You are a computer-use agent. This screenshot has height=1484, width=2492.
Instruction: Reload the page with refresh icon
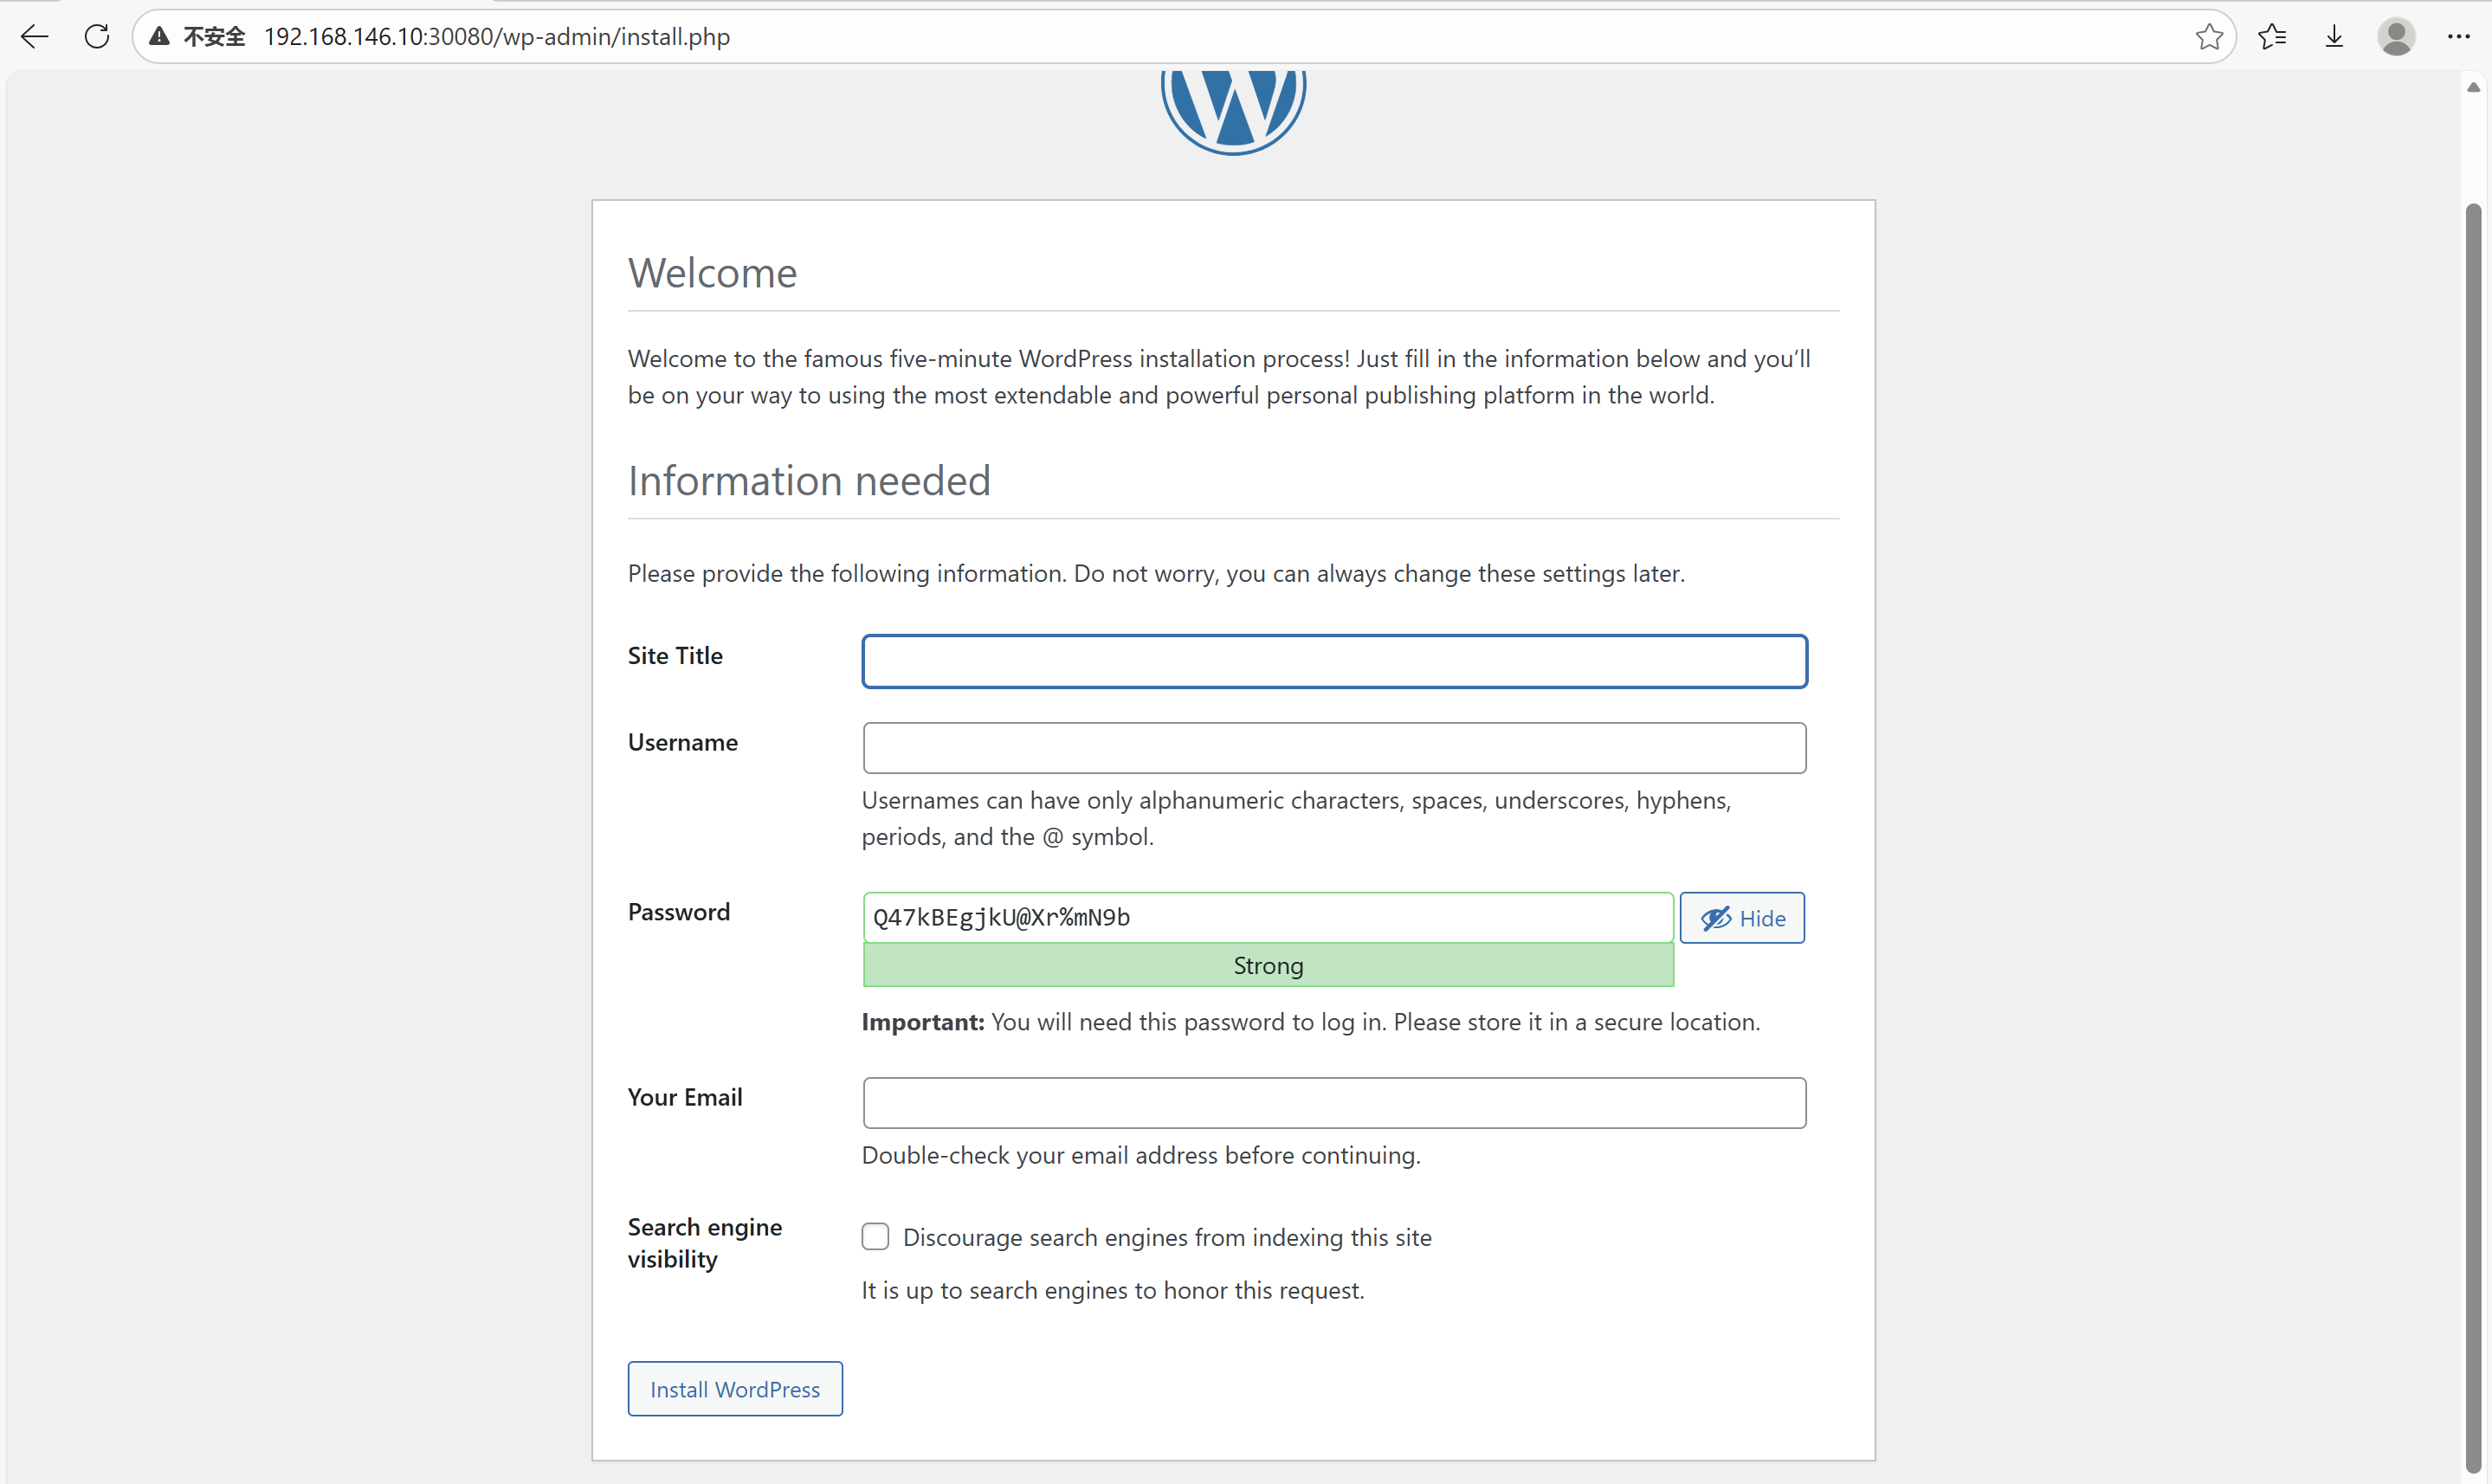tap(97, 37)
